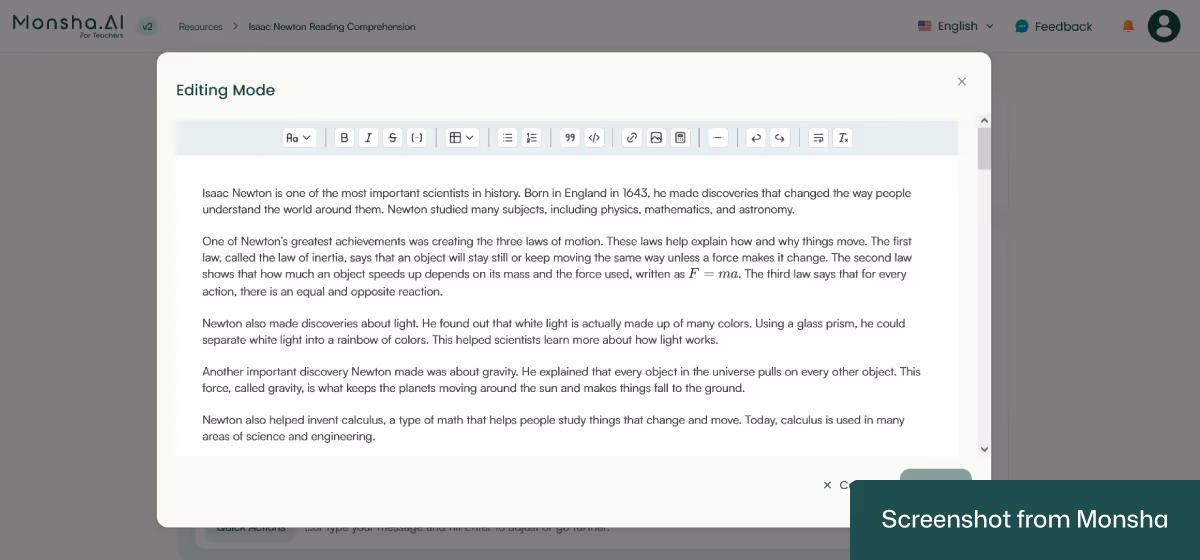Click the F = ma formula
The height and width of the screenshot is (560, 1200).
[x=714, y=274]
